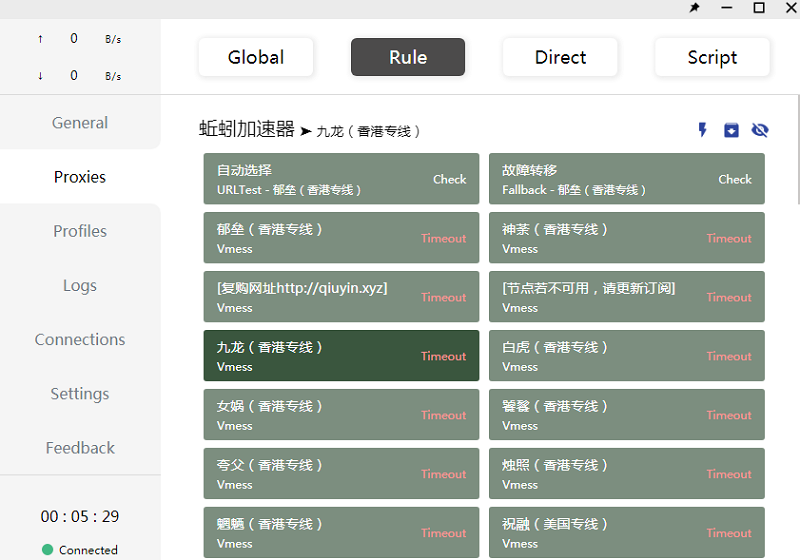This screenshot has height=560, width=800.
Task: Click the download speed readout
Action: [x=80, y=76]
